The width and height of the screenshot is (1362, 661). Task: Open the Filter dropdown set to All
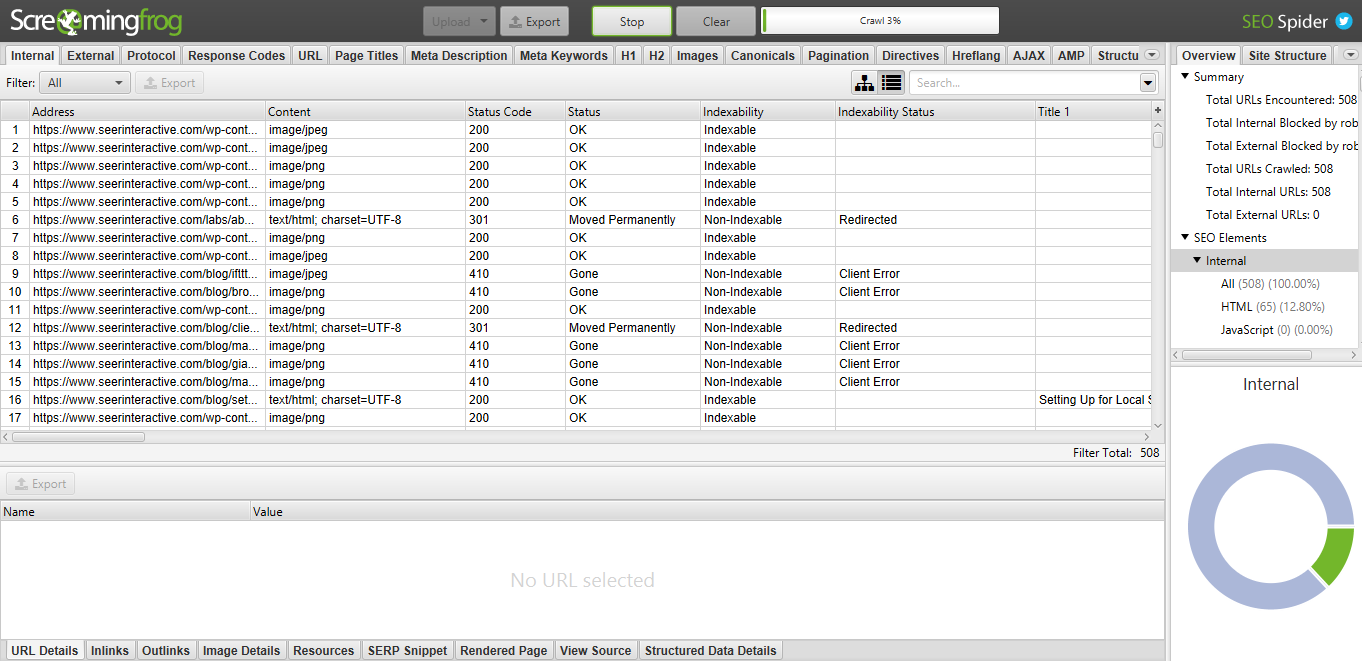[85, 83]
